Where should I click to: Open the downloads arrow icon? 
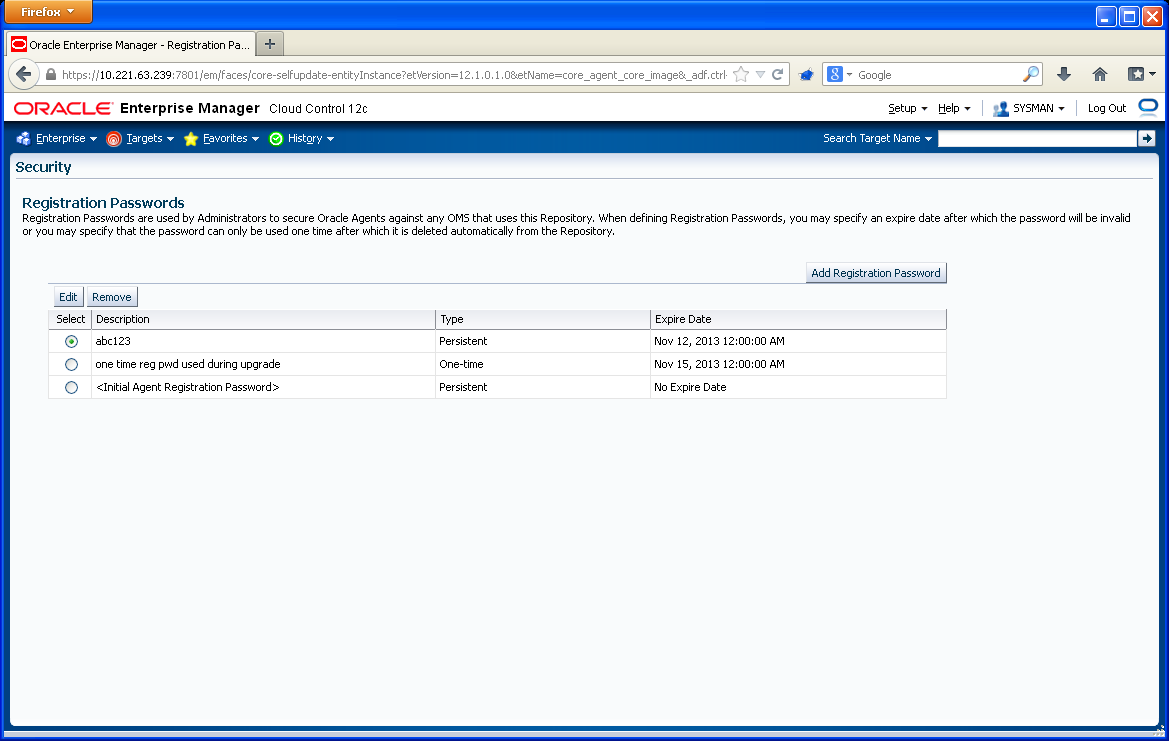coord(1064,74)
